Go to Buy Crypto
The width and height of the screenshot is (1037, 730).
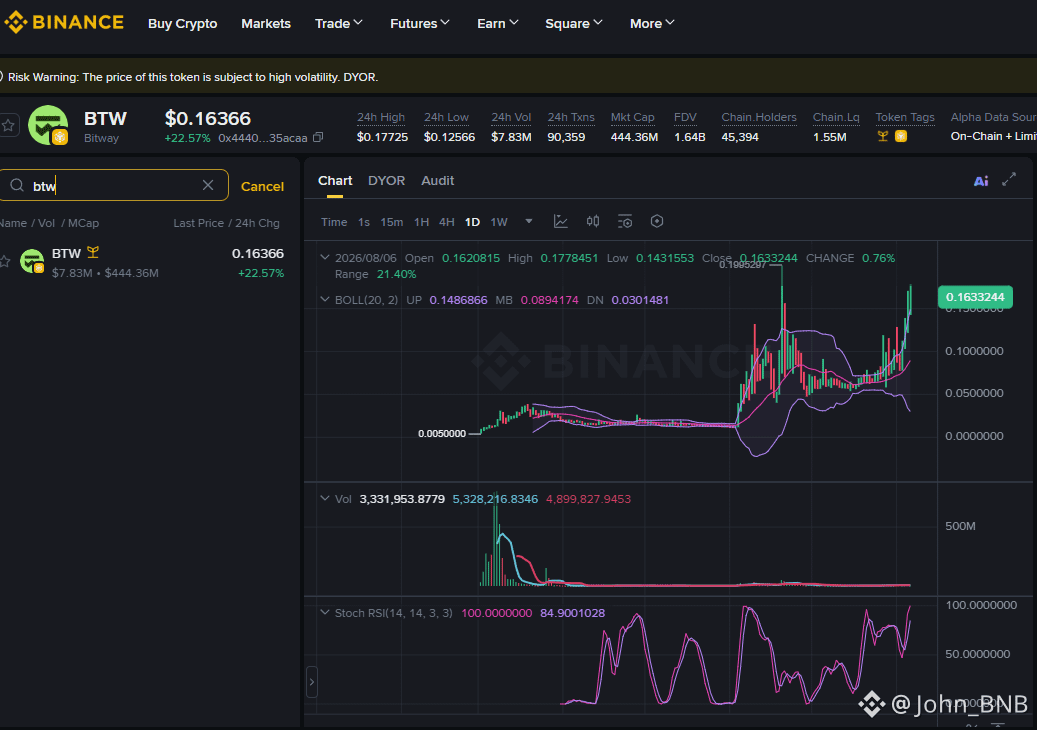tap(183, 23)
